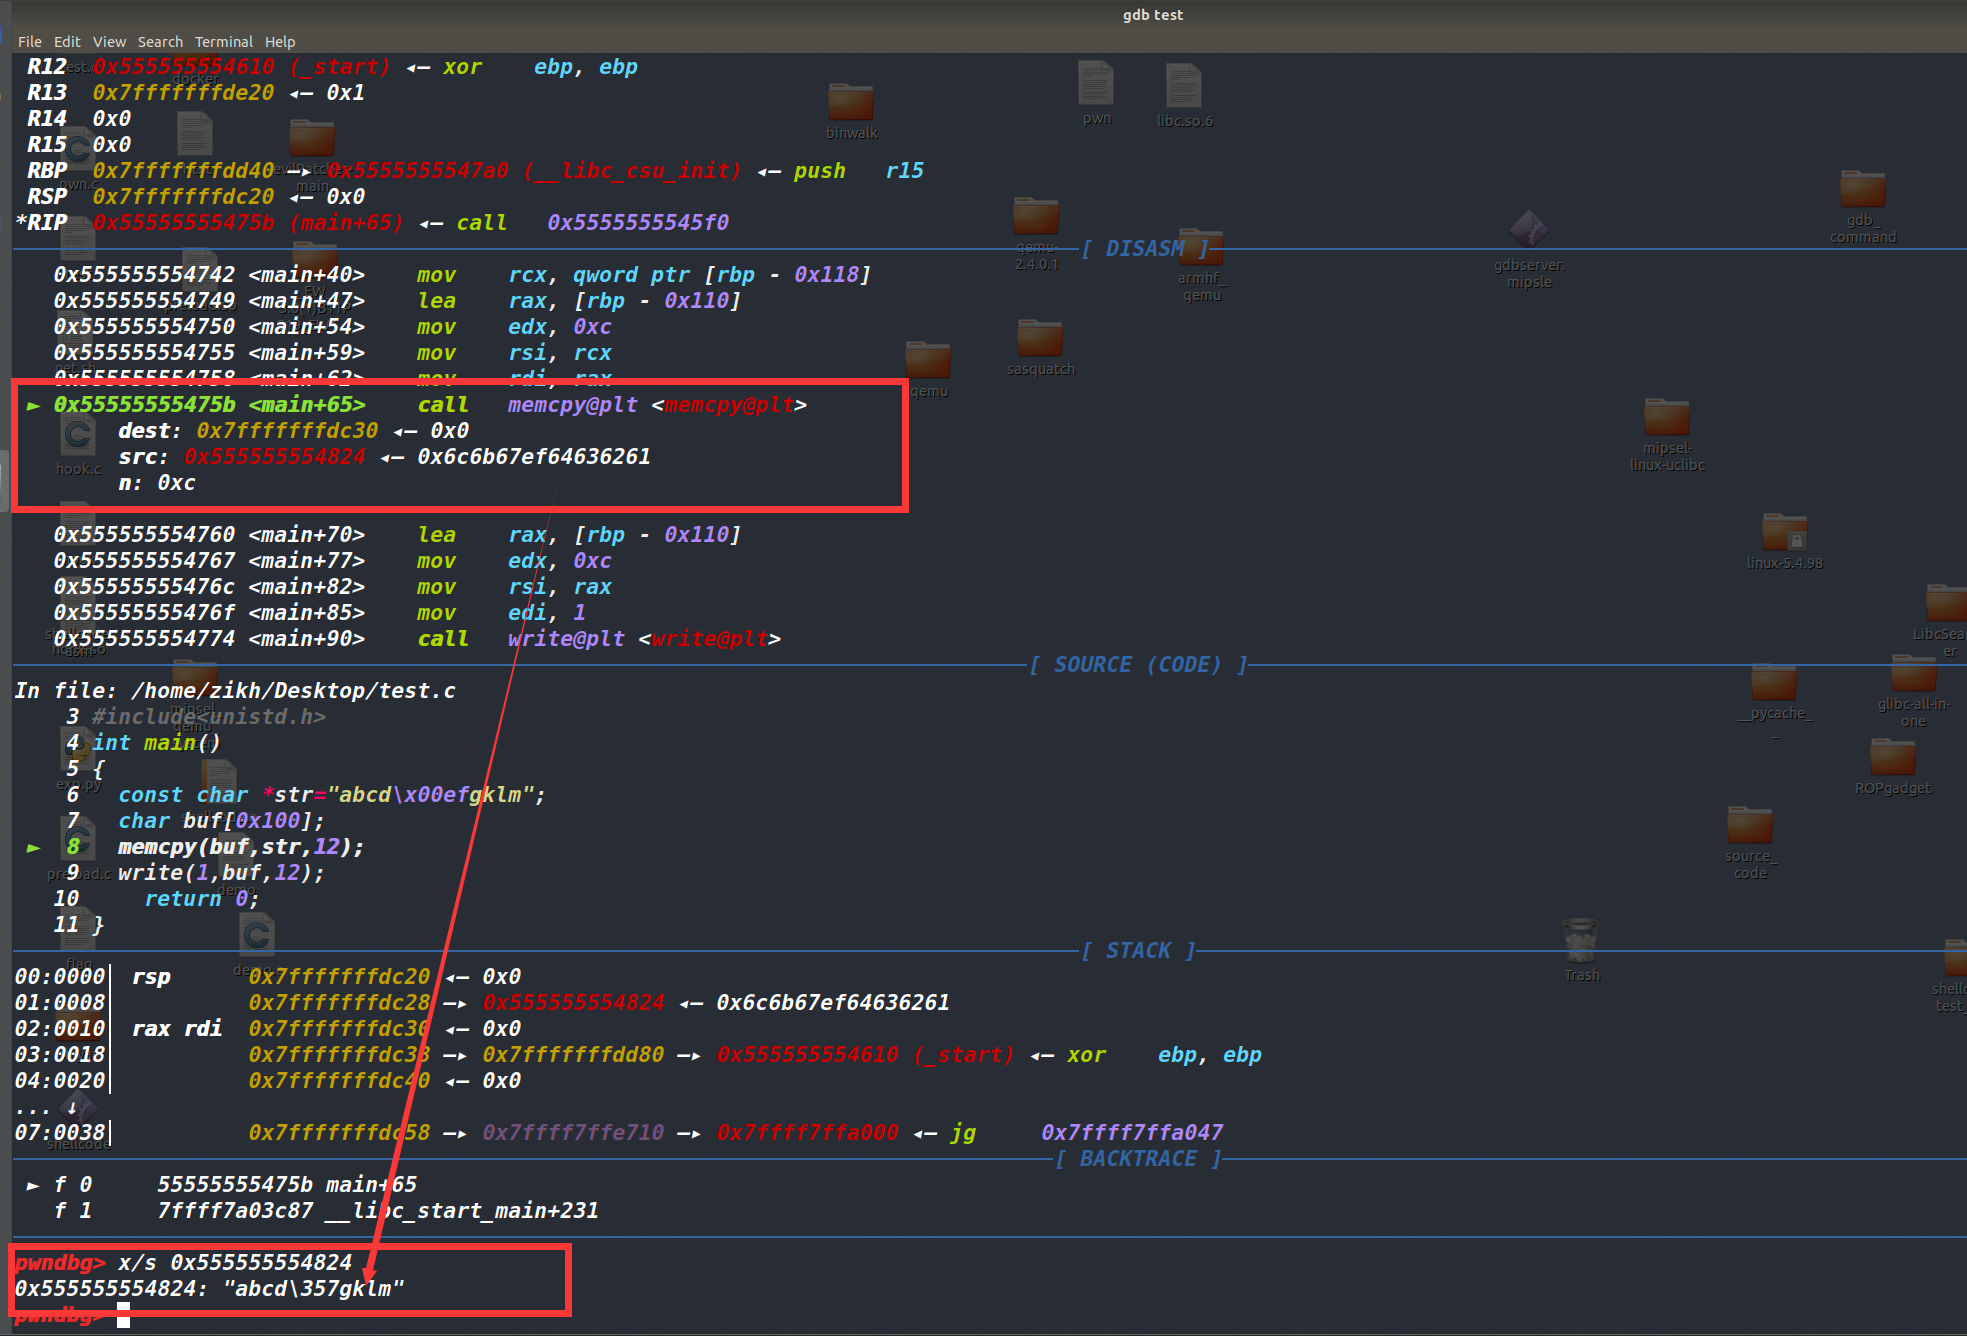Click the 'gdb test' window title

coord(1152,14)
